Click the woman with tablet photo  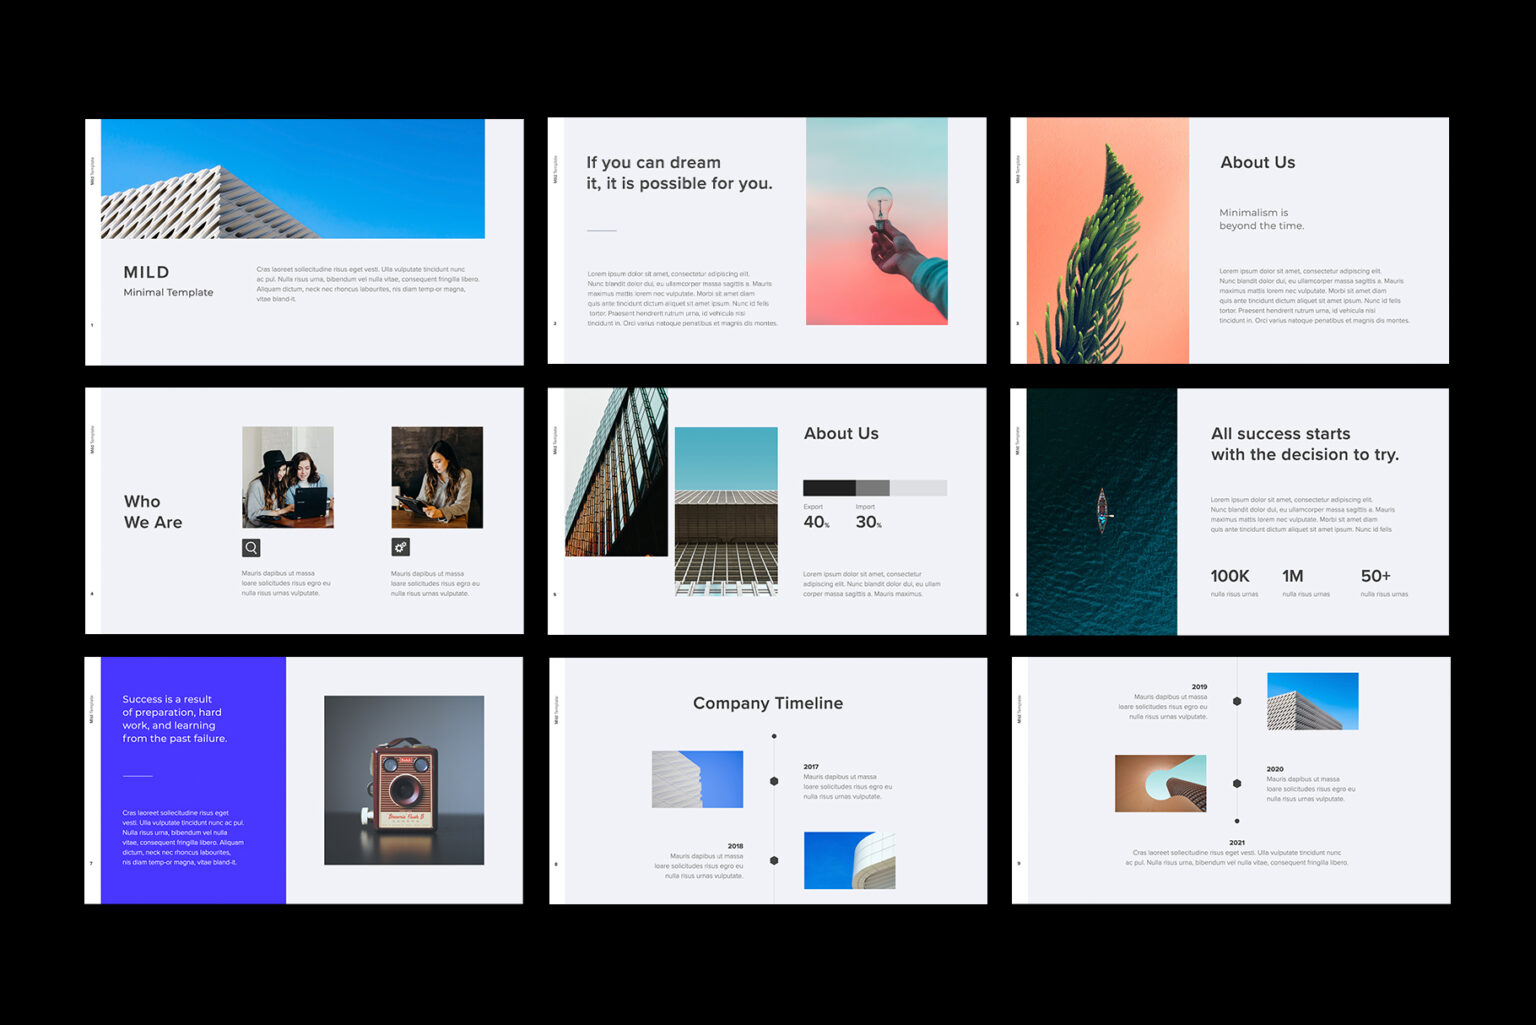pyautogui.click(x=437, y=477)
